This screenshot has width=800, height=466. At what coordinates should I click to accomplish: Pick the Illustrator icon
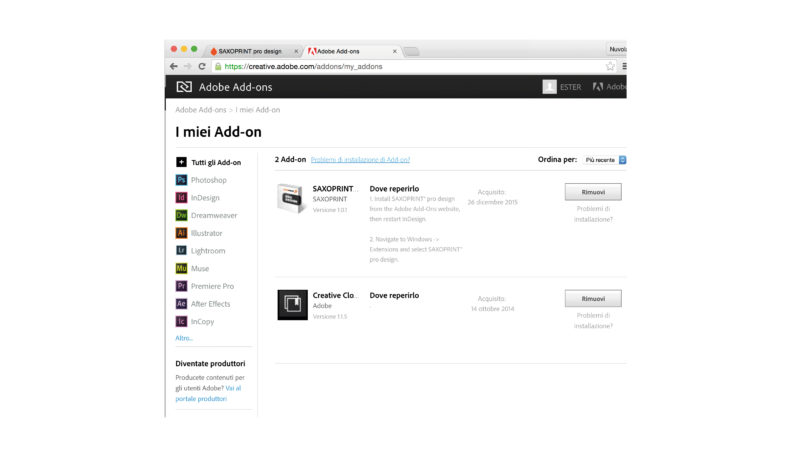coord(181,233)
